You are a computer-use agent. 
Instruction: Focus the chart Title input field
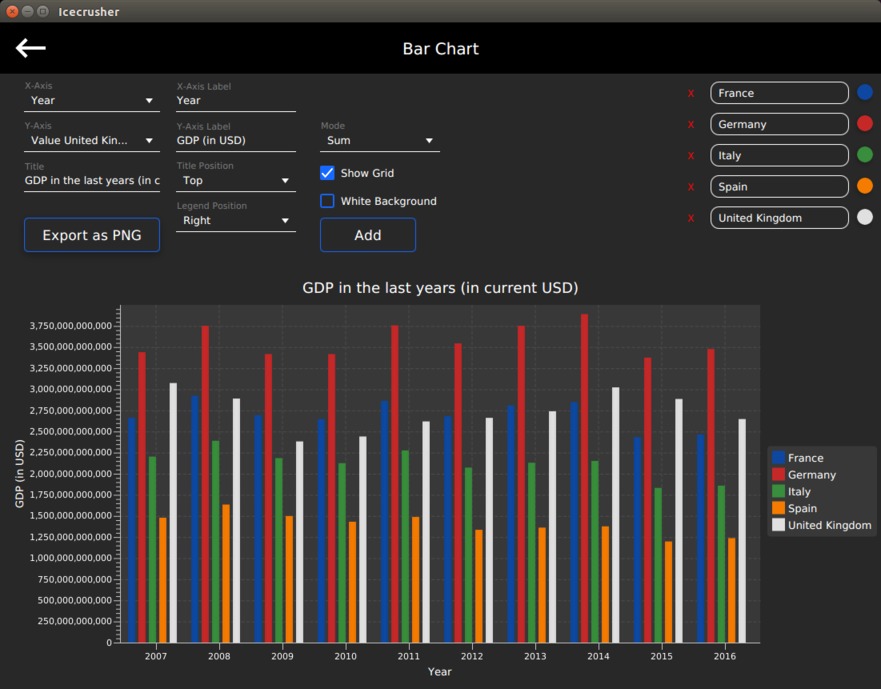point(92,180)
